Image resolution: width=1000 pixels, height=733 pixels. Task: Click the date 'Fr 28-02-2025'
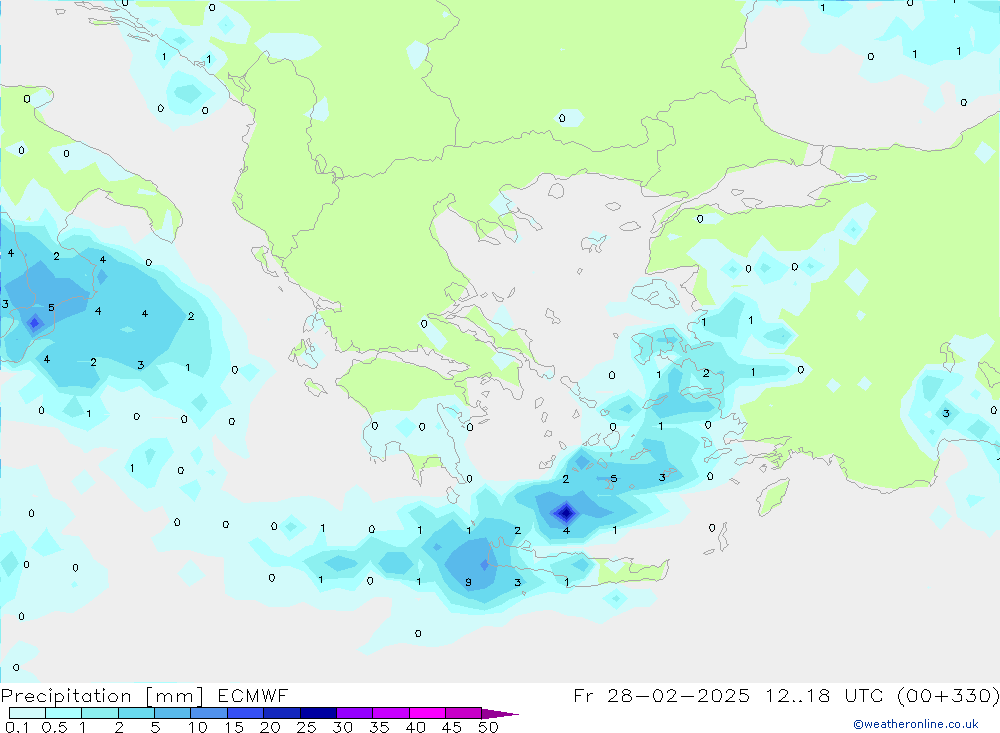[x=661, y=695]
